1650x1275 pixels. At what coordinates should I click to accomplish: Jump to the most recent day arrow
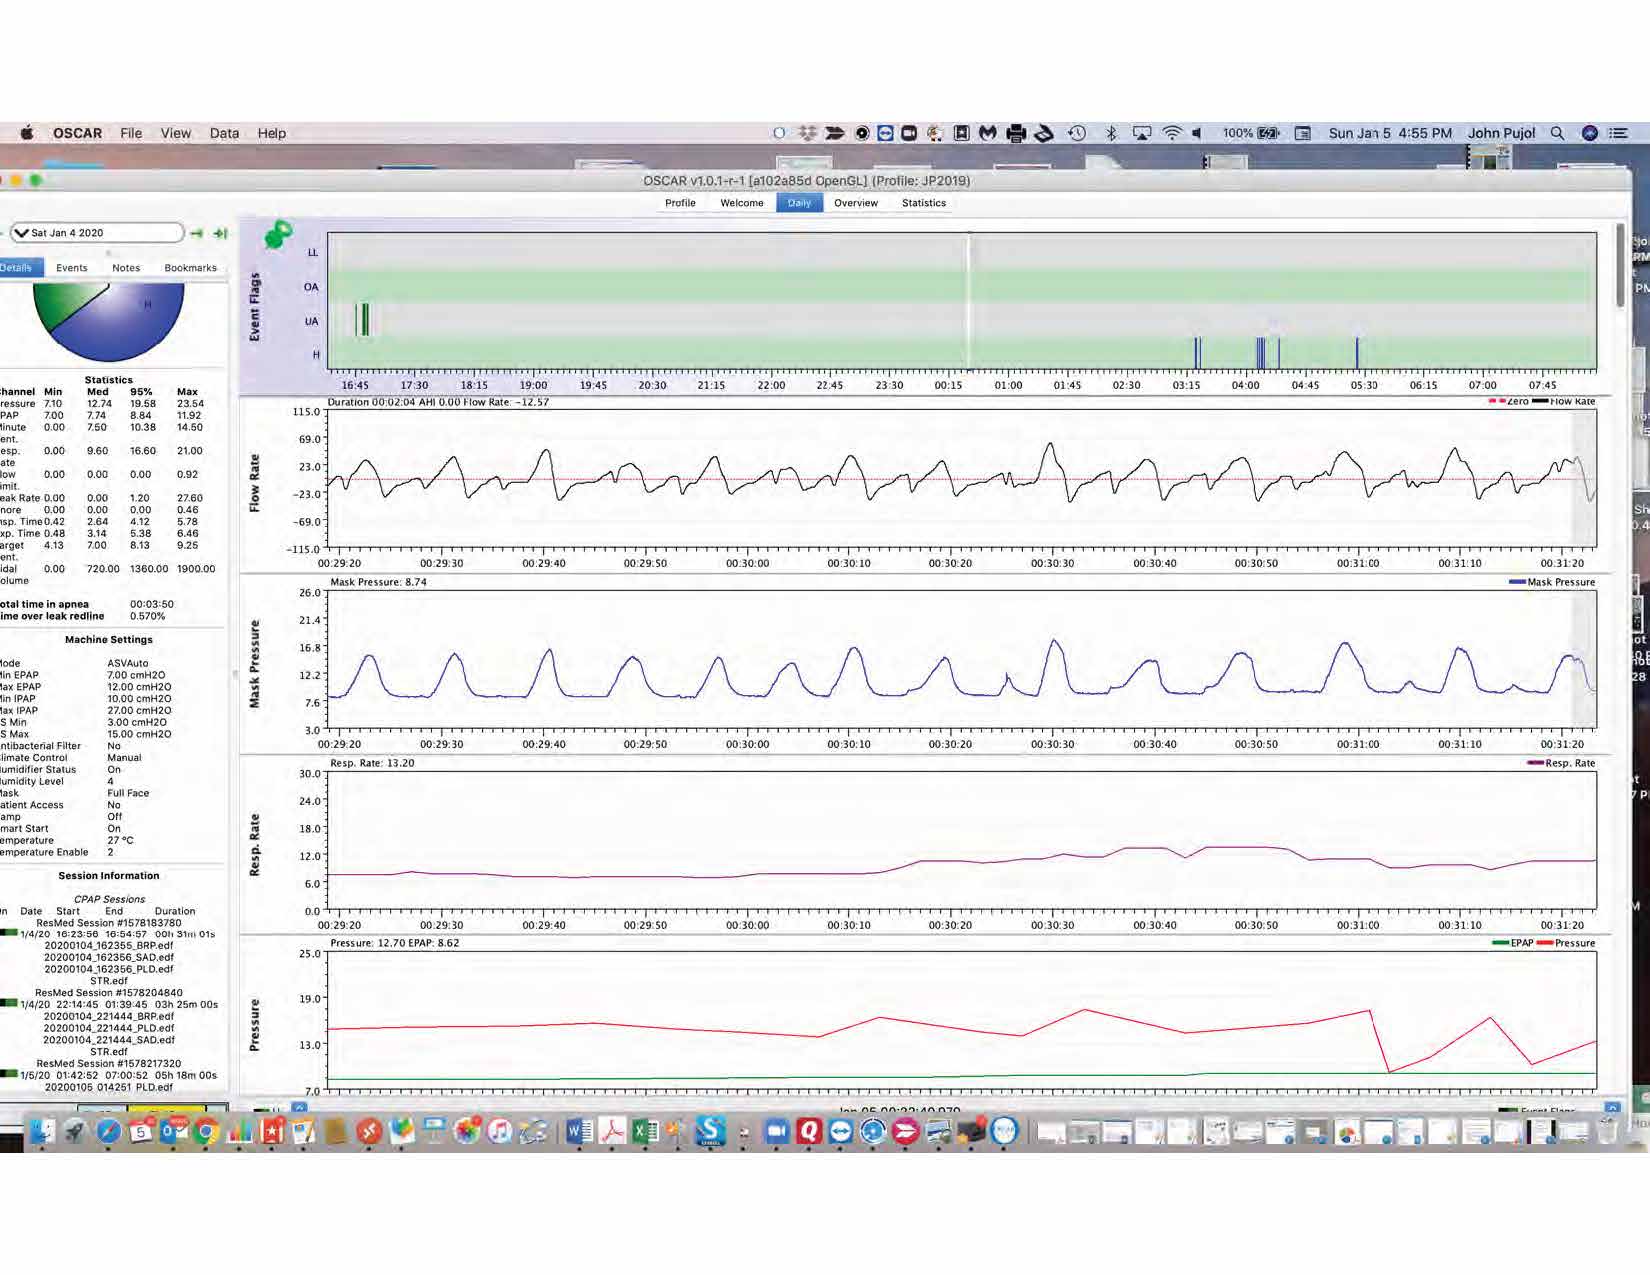[x=220, y=233]
